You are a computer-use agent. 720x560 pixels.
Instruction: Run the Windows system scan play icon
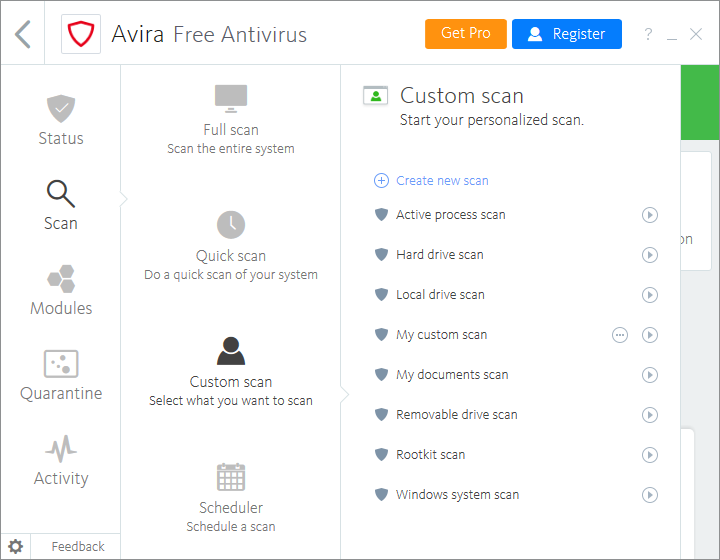pos(650,495)
